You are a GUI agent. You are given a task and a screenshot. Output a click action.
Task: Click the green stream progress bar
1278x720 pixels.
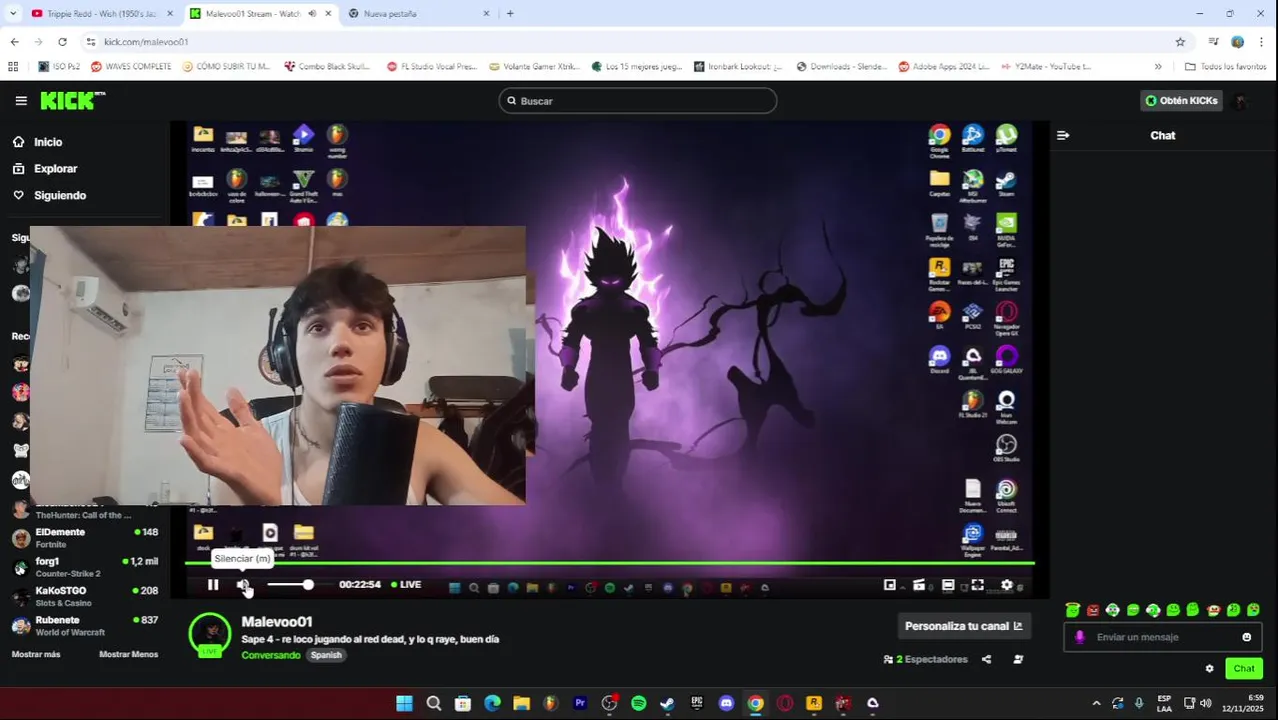(609, 564)
